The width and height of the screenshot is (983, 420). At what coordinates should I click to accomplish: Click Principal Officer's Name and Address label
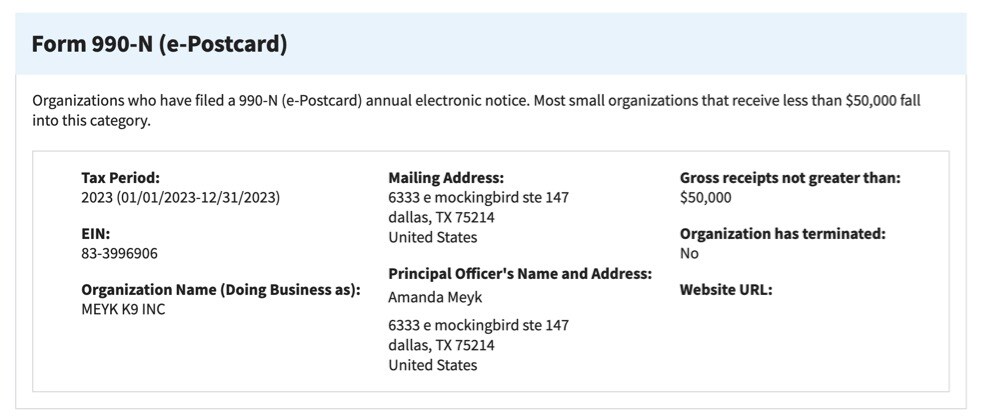(x=520, y=274)
